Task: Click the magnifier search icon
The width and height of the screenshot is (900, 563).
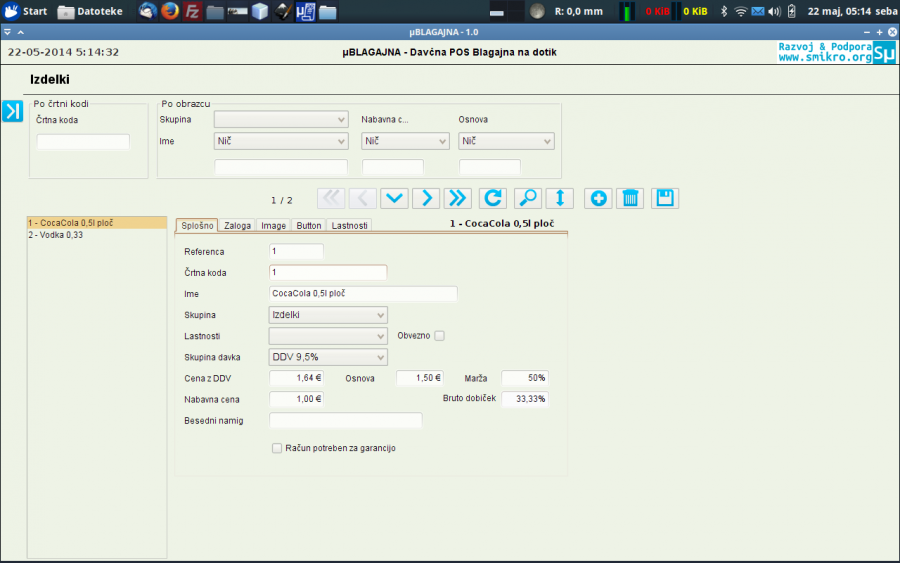Action: click(x=527, y=197)
